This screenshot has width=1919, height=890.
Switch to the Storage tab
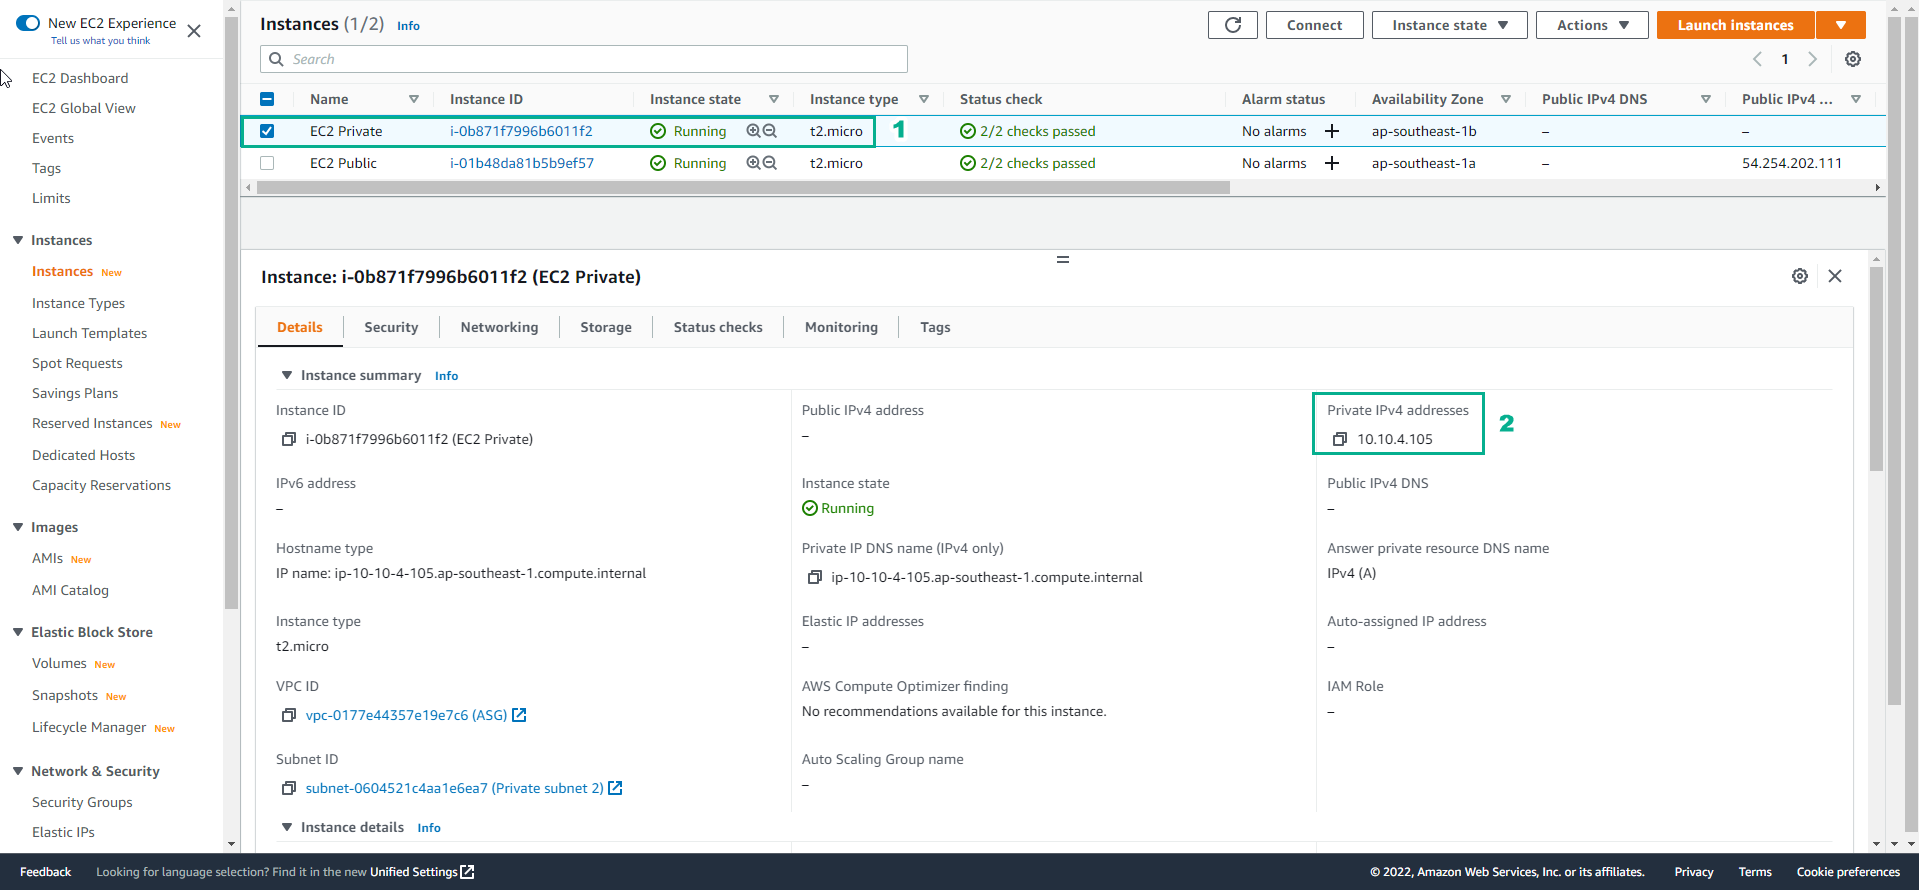click(x=606, y=327)
